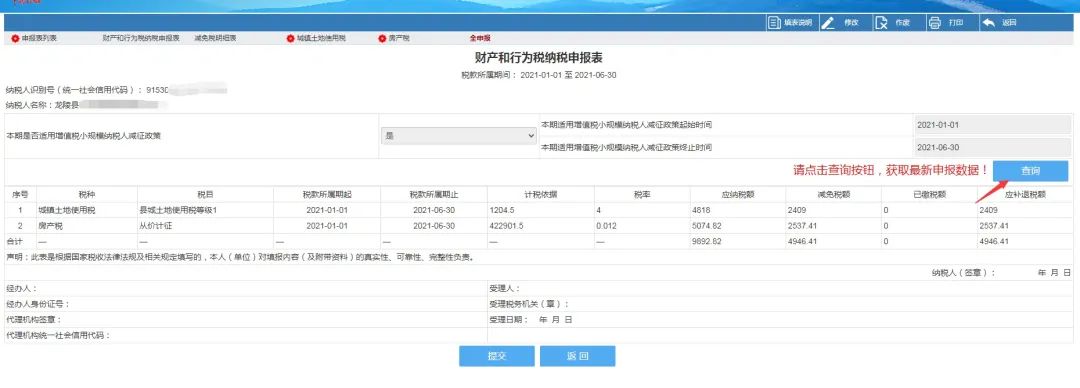Click the 序号 column header
Screen dimensions: 1080x388
click(x=21, y=195)
